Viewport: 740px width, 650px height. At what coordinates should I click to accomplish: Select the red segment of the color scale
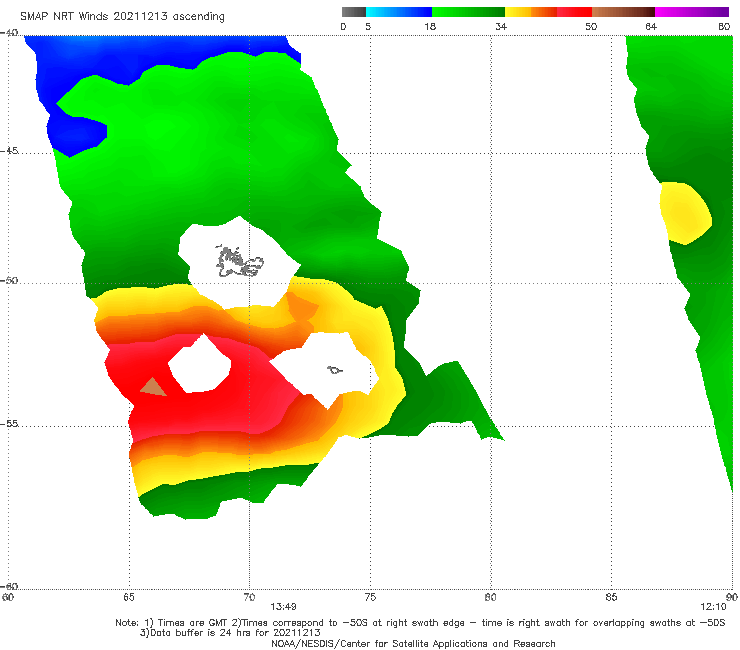pos(574,12)
